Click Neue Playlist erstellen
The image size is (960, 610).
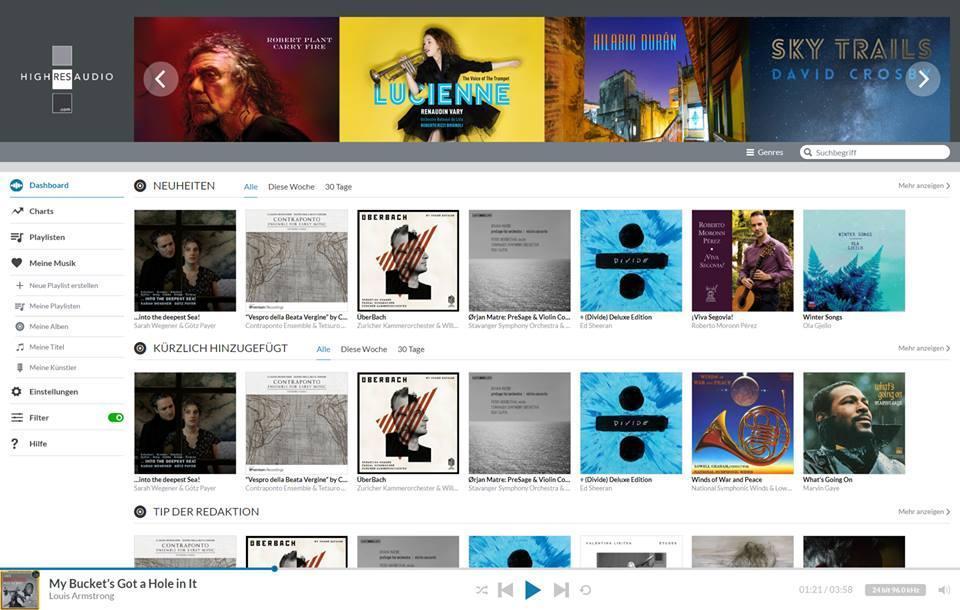point(63,285)
